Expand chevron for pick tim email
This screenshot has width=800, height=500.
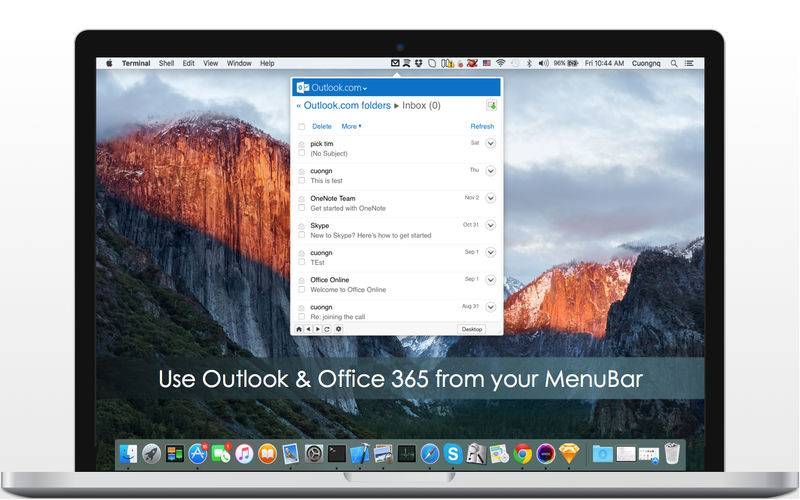tap(490, 143)
